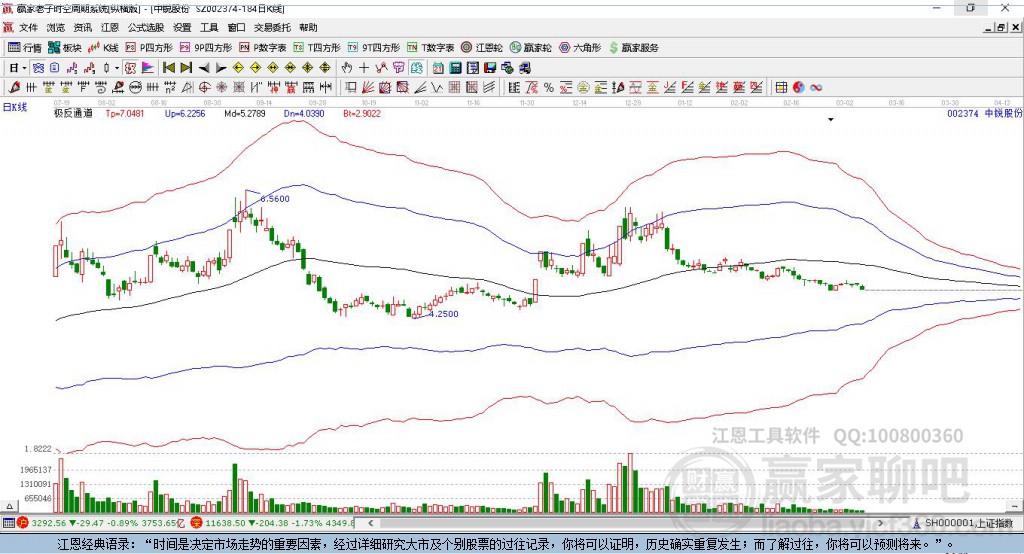Open the 帮助 menu
Viewport: 1024px width, 554px height.
click(x=308, y=27)
